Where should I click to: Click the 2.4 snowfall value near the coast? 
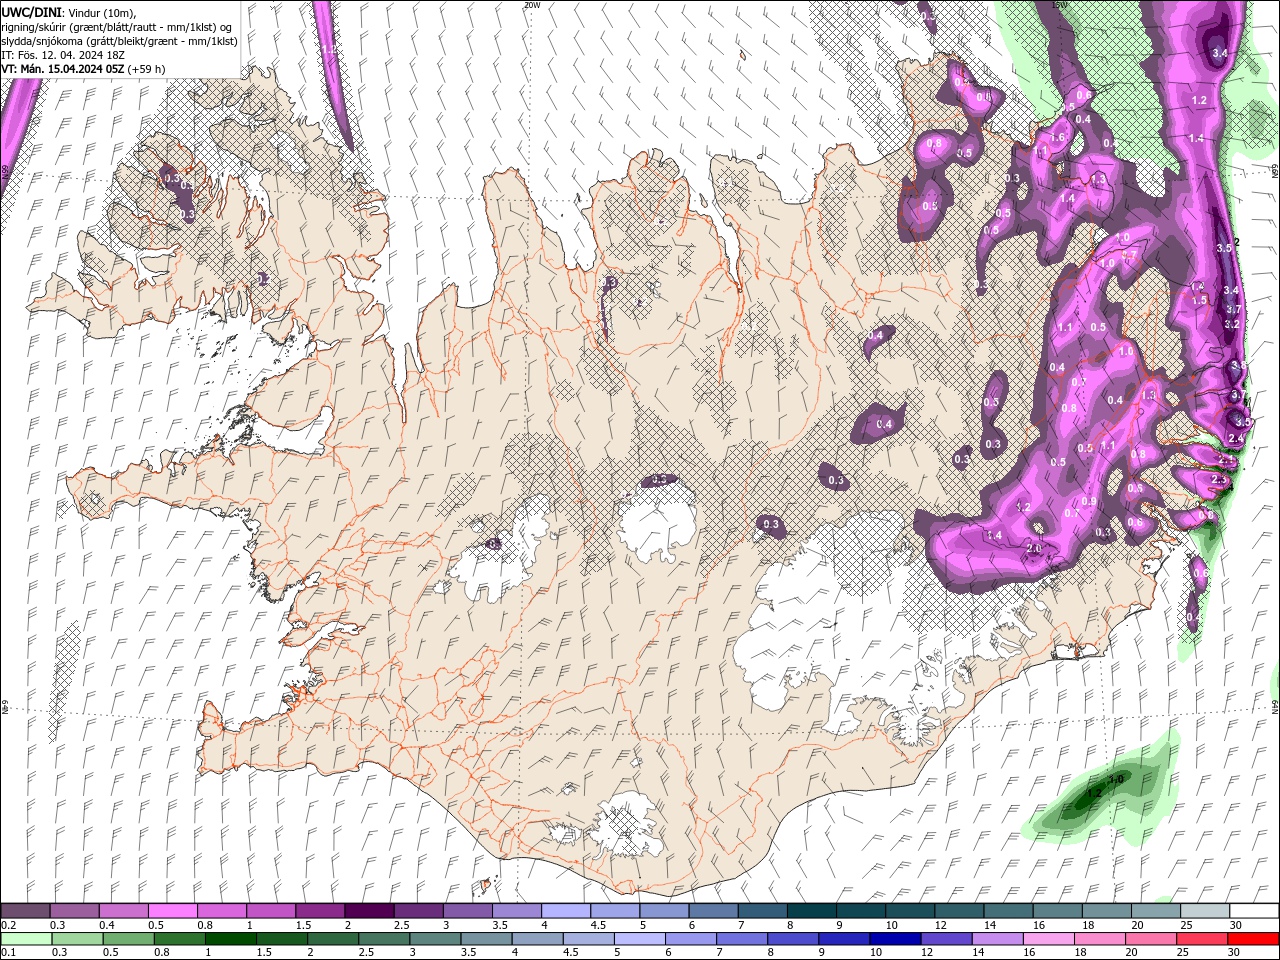(x=1236, y=439)
